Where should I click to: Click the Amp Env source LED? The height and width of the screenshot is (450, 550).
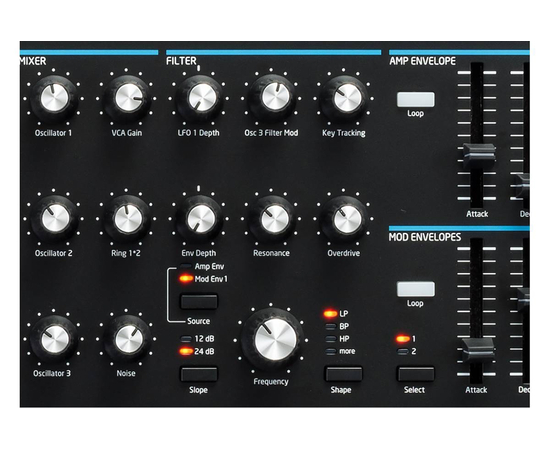tap(186, 267)
